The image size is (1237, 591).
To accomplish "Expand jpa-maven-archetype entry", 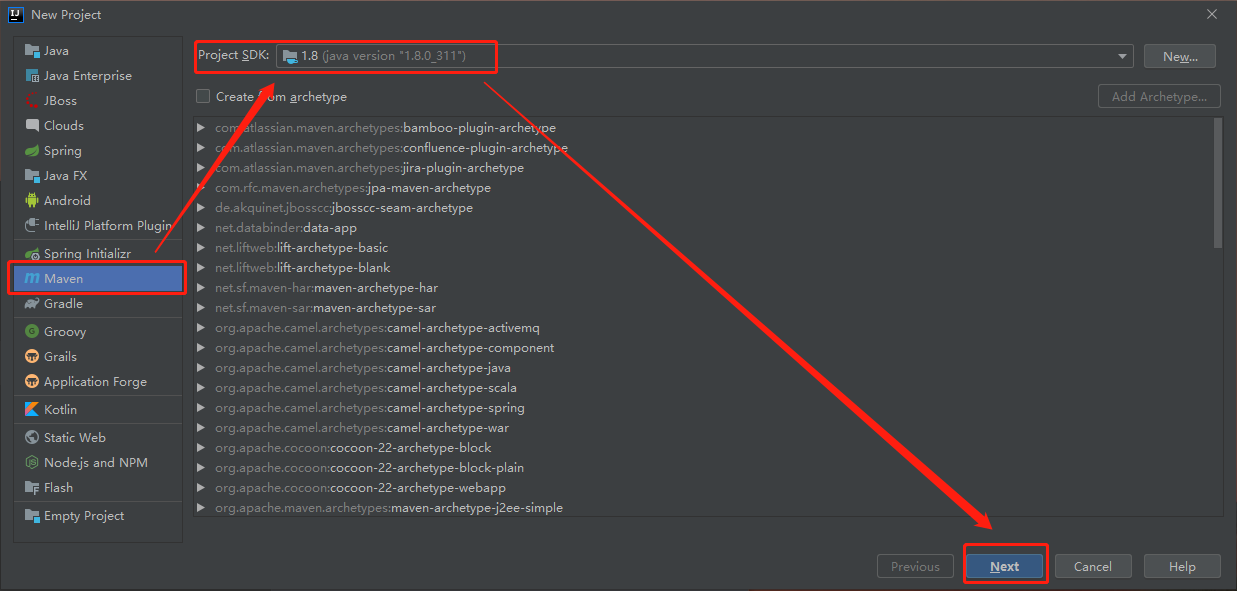I will 201,188.
